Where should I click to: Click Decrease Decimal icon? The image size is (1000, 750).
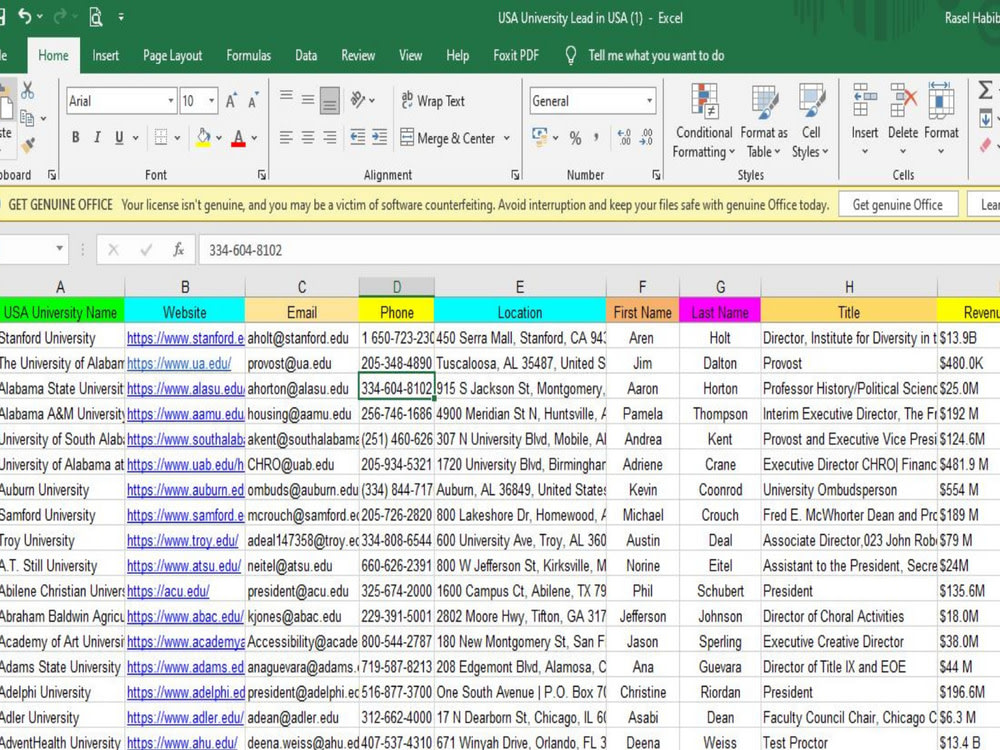[x=646, y=137]
